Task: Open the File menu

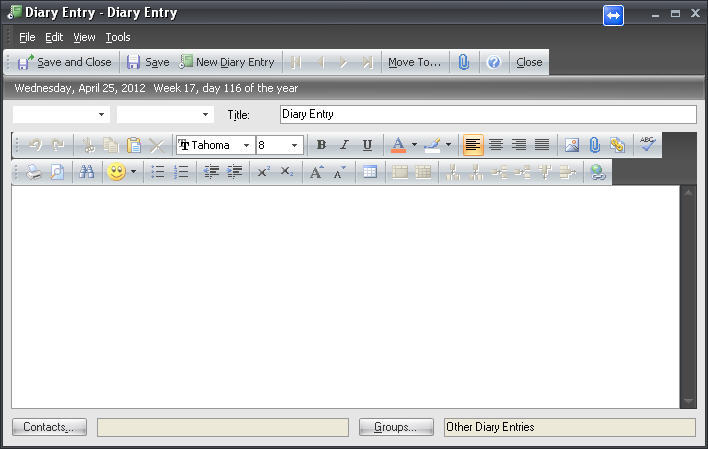Action: [x=27, y=37]
